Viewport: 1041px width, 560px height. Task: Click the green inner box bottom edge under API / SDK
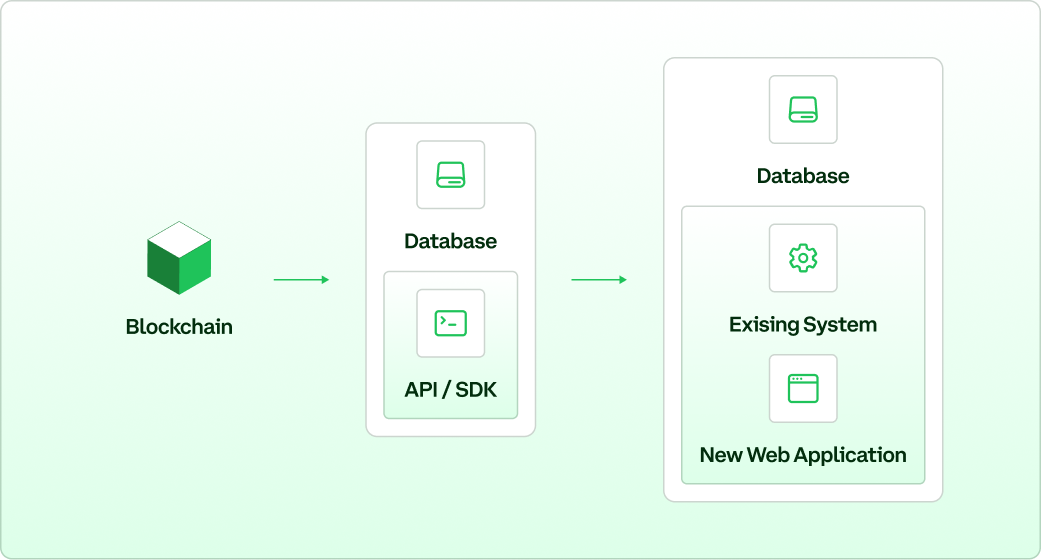tap(451, 417)
